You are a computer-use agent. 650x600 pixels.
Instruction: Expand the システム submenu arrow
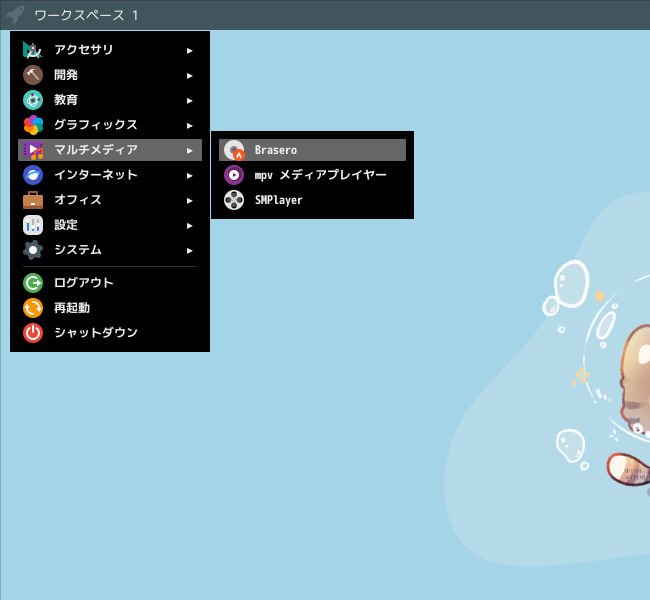coord(189,250)
